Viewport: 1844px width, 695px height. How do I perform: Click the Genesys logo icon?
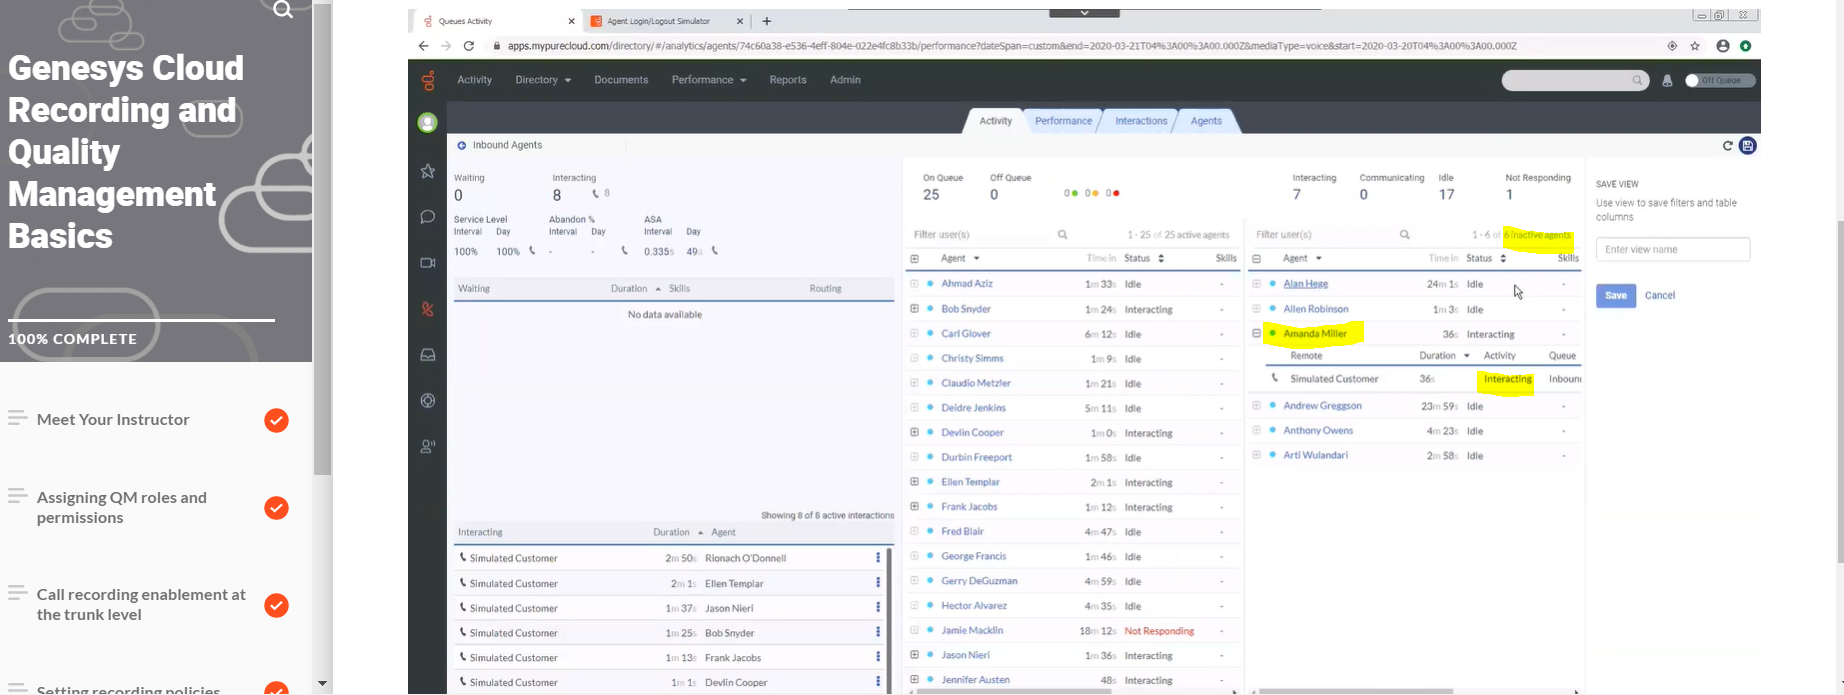(428, 80)
